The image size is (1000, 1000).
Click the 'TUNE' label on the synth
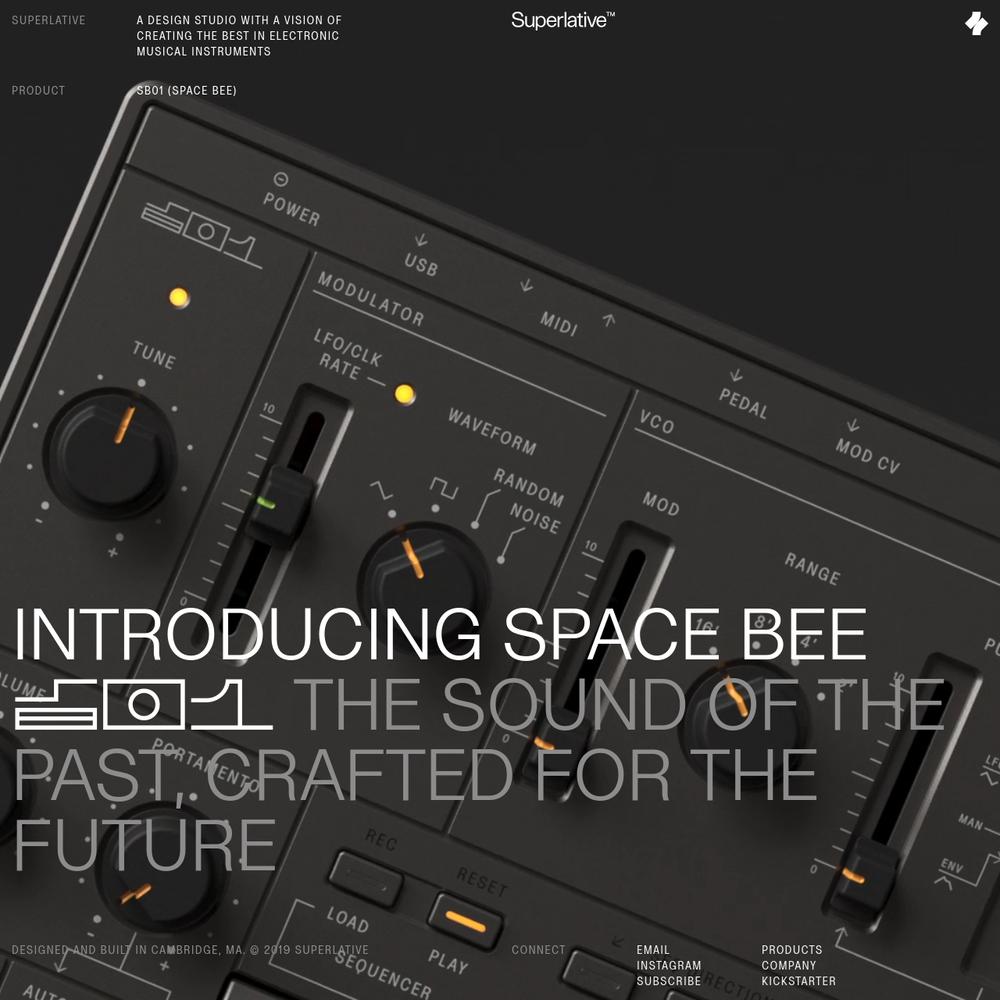[154, 355]
